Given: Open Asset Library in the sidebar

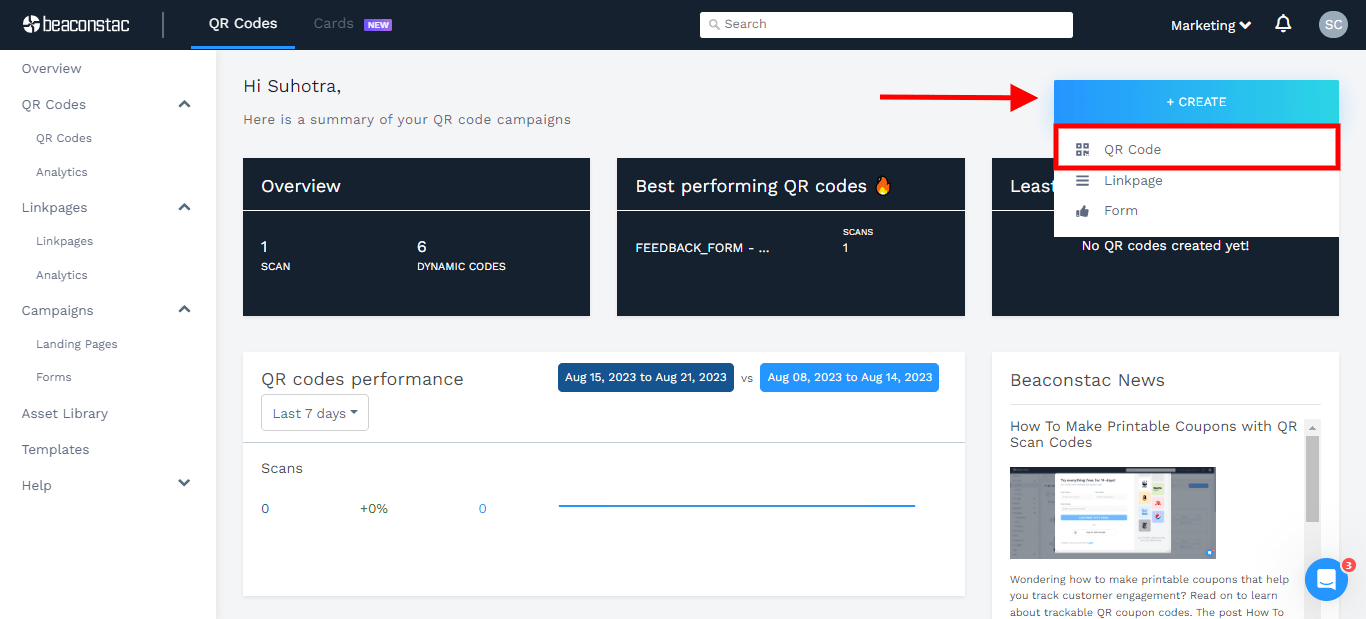Looking at the screenshot, I should pos(65,413).
